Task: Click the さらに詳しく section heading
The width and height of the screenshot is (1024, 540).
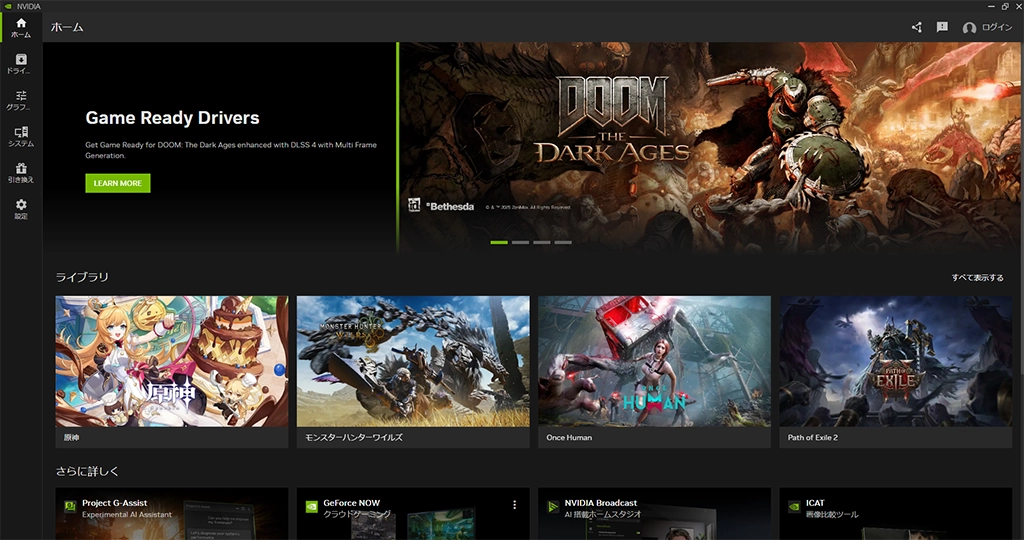Action: pos(87,471)
